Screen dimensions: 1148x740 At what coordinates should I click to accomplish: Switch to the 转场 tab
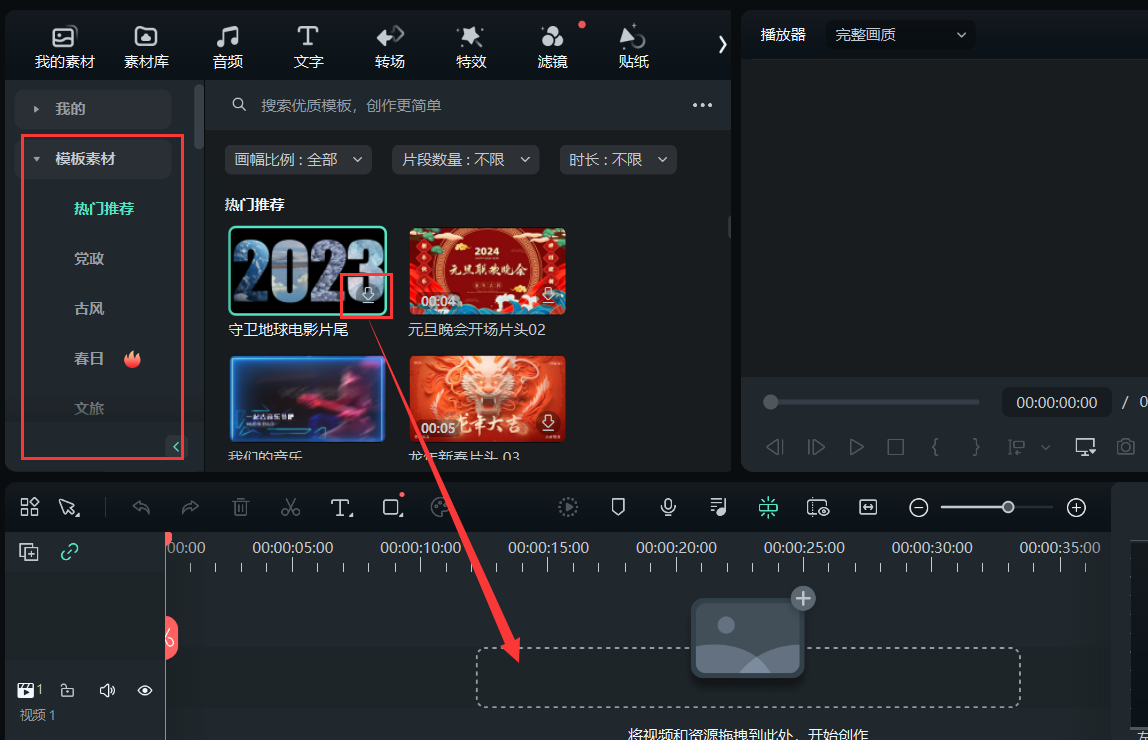(x=390, y=47)
